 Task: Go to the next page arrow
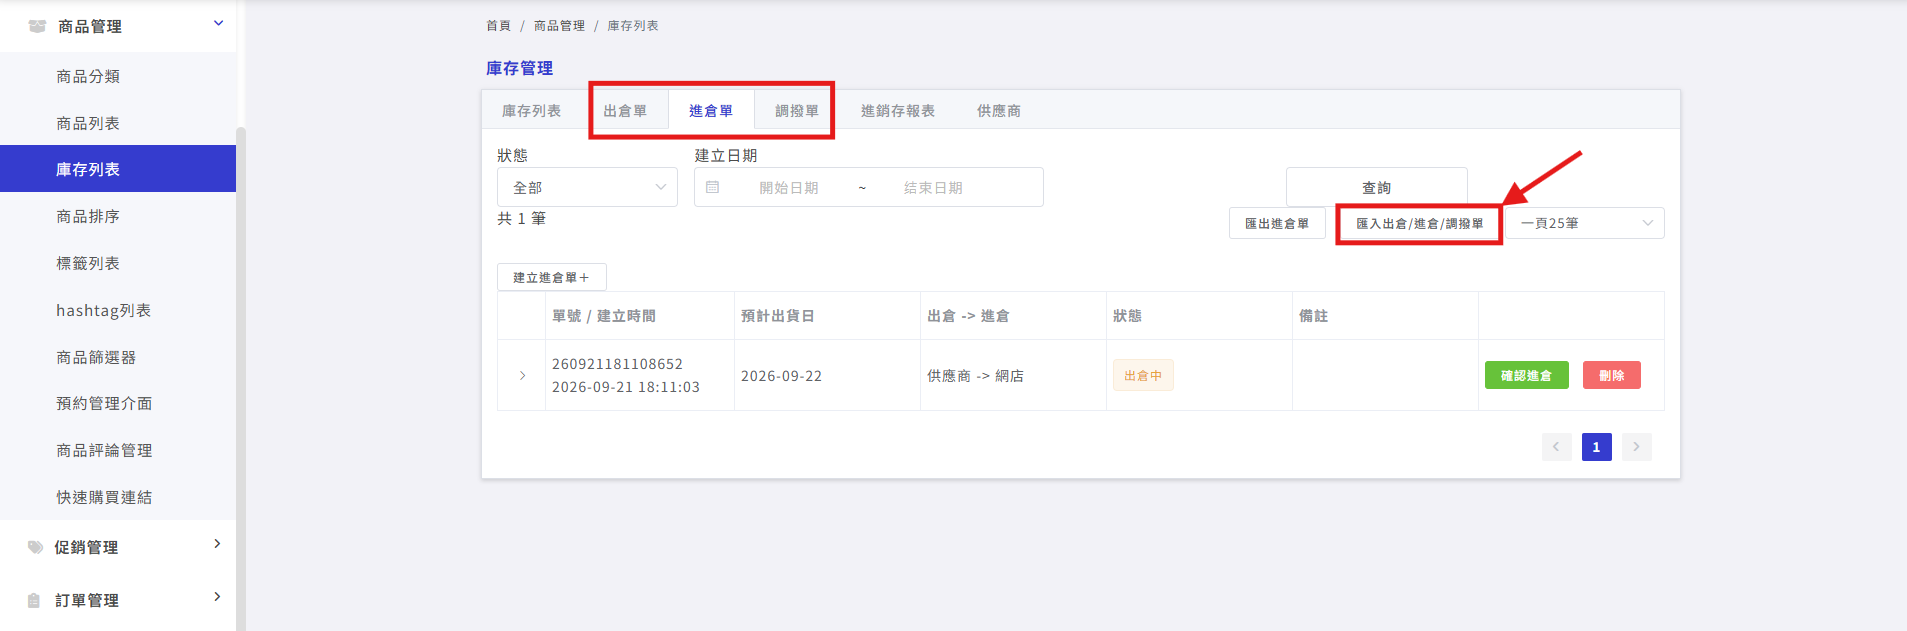pyautogui.click(x=1636, y=447)
